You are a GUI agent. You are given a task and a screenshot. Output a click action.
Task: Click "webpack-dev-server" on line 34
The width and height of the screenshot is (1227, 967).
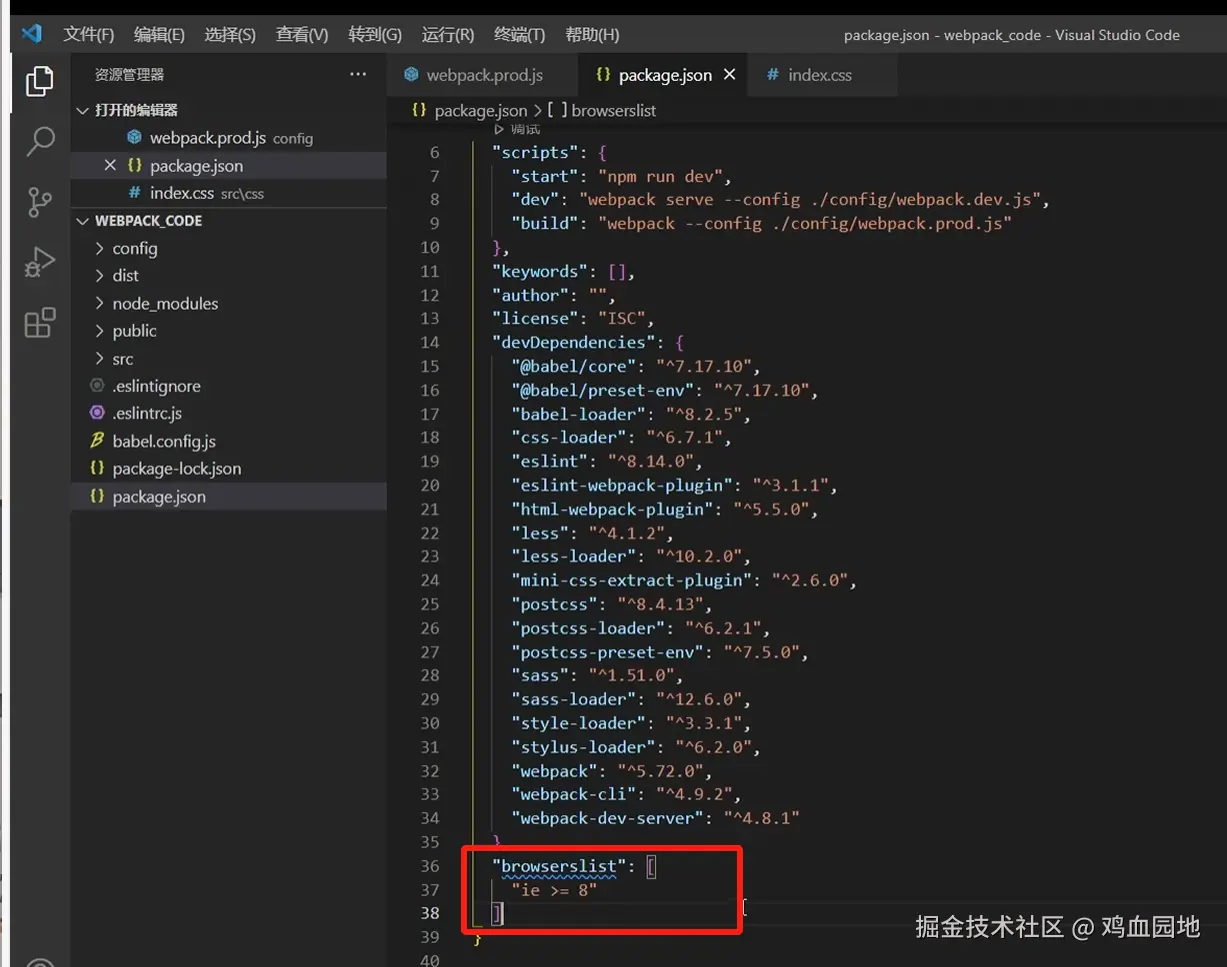coord(607,818)
